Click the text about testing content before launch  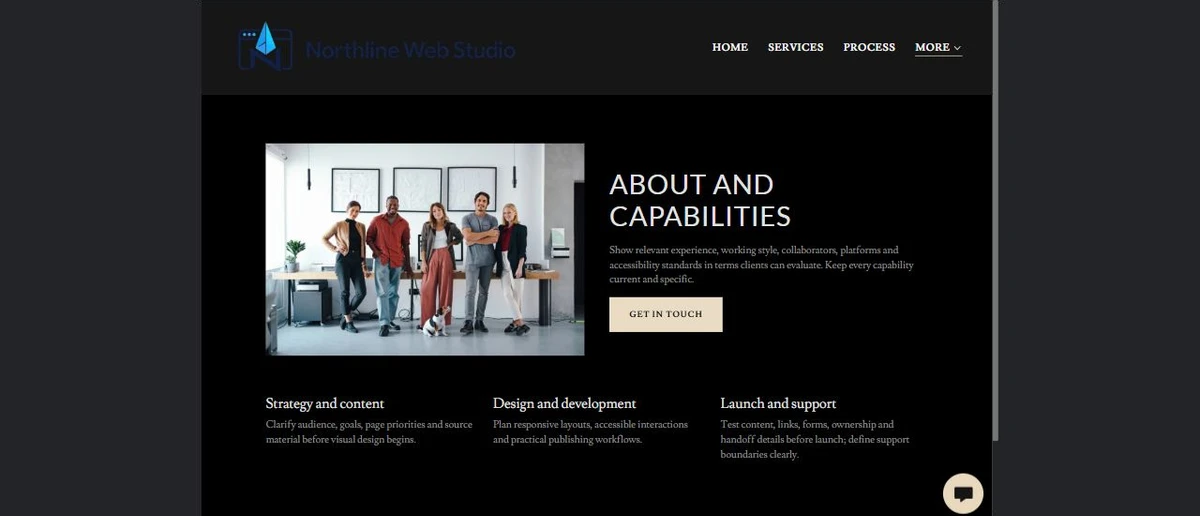click(815, 439)
